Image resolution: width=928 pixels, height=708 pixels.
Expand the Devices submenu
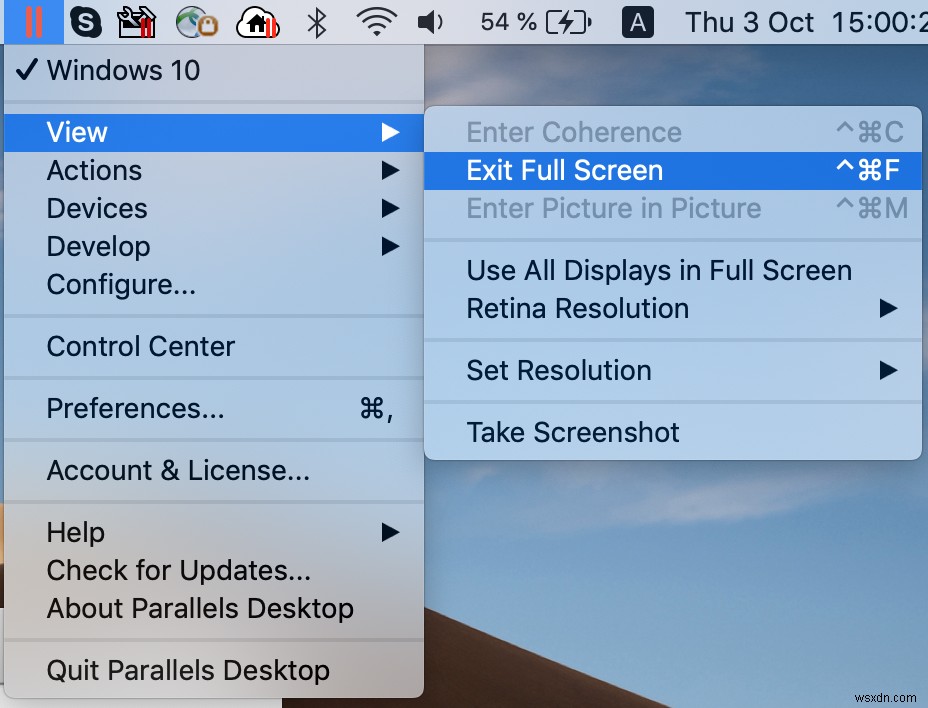(x=97, y=209)
